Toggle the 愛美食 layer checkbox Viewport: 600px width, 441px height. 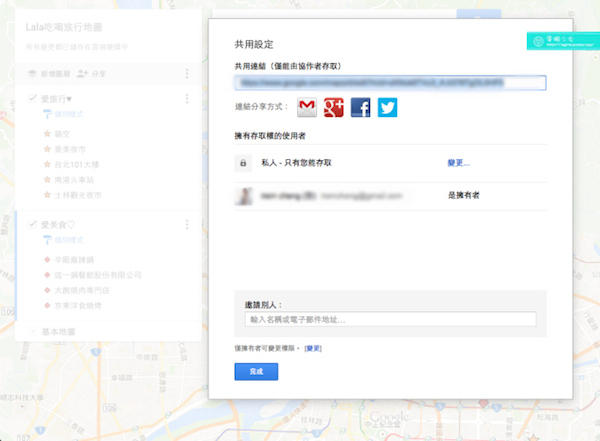pyautogui.click(x=32, y=225)
